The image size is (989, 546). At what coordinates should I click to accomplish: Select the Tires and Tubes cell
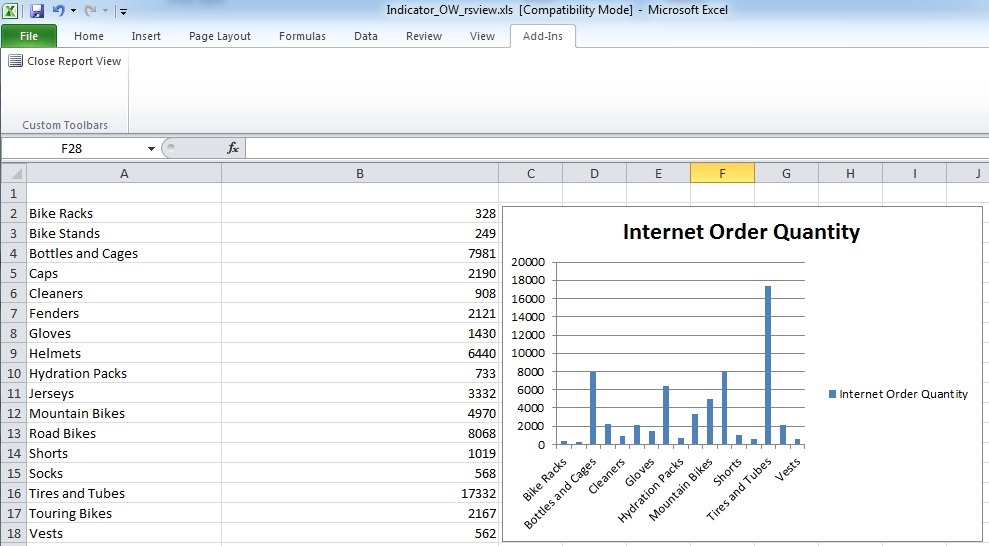pos(124,493)
